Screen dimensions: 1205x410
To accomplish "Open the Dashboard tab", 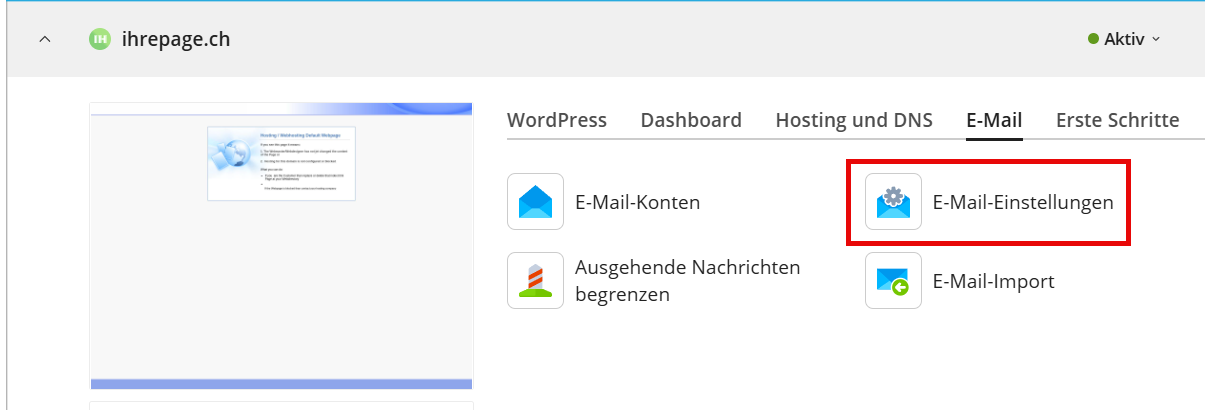I will point(691,121).
